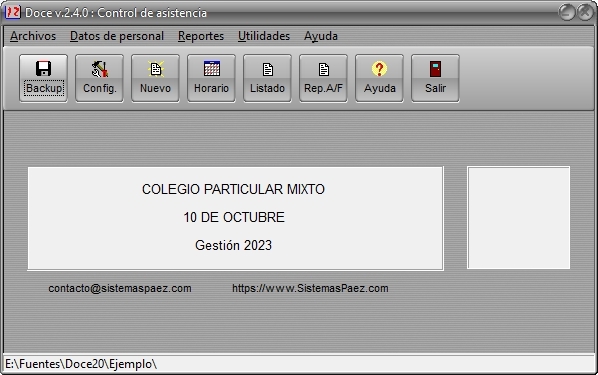This screenshot has height=375, width=598.
Task: Open the Datos de personal menu
Action: click(x=117, y=36)
